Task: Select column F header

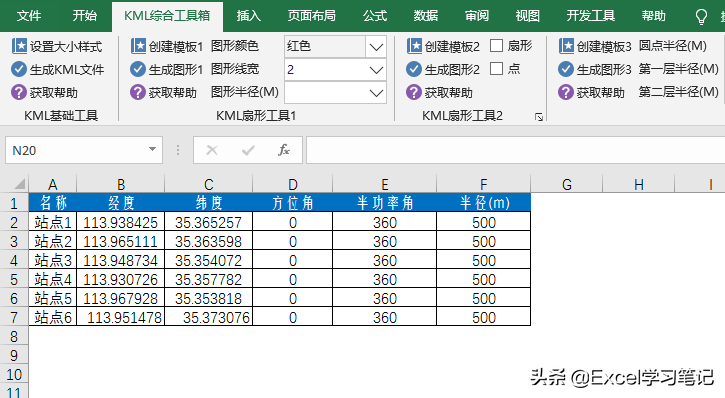Action: click(x=484, y=184)
